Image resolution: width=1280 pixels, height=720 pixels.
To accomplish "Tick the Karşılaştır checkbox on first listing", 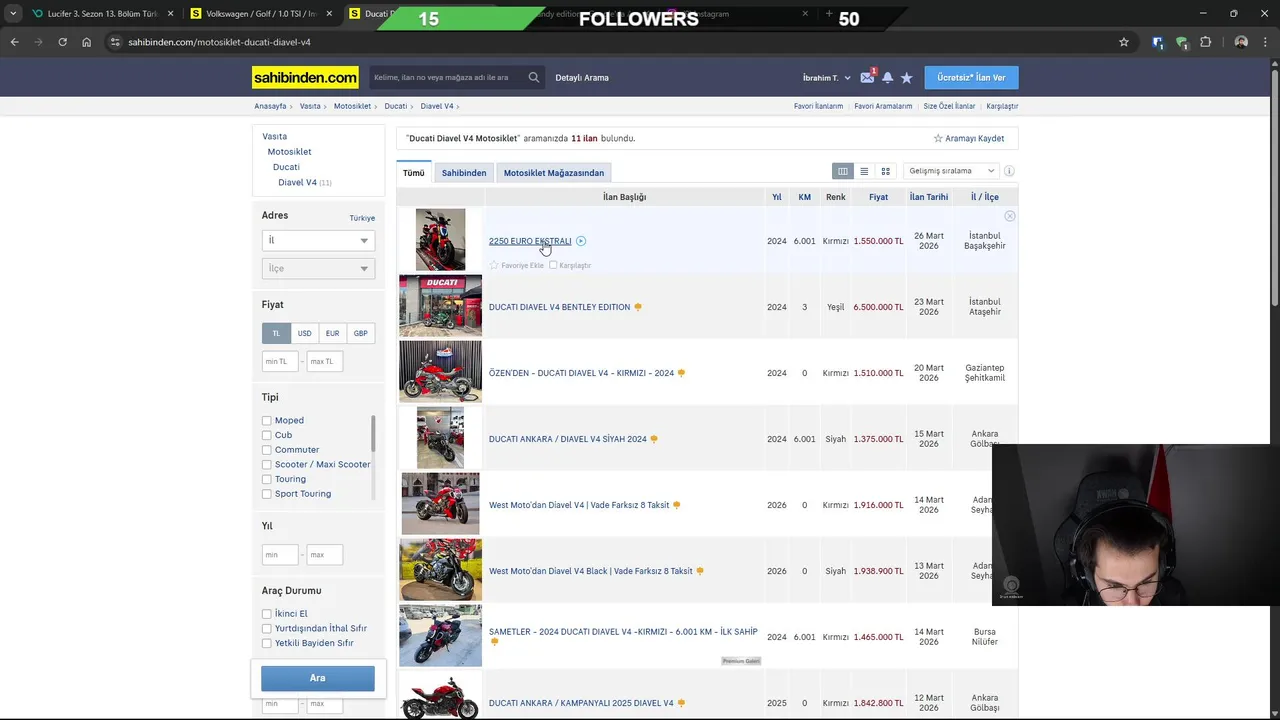I will 553,265.
